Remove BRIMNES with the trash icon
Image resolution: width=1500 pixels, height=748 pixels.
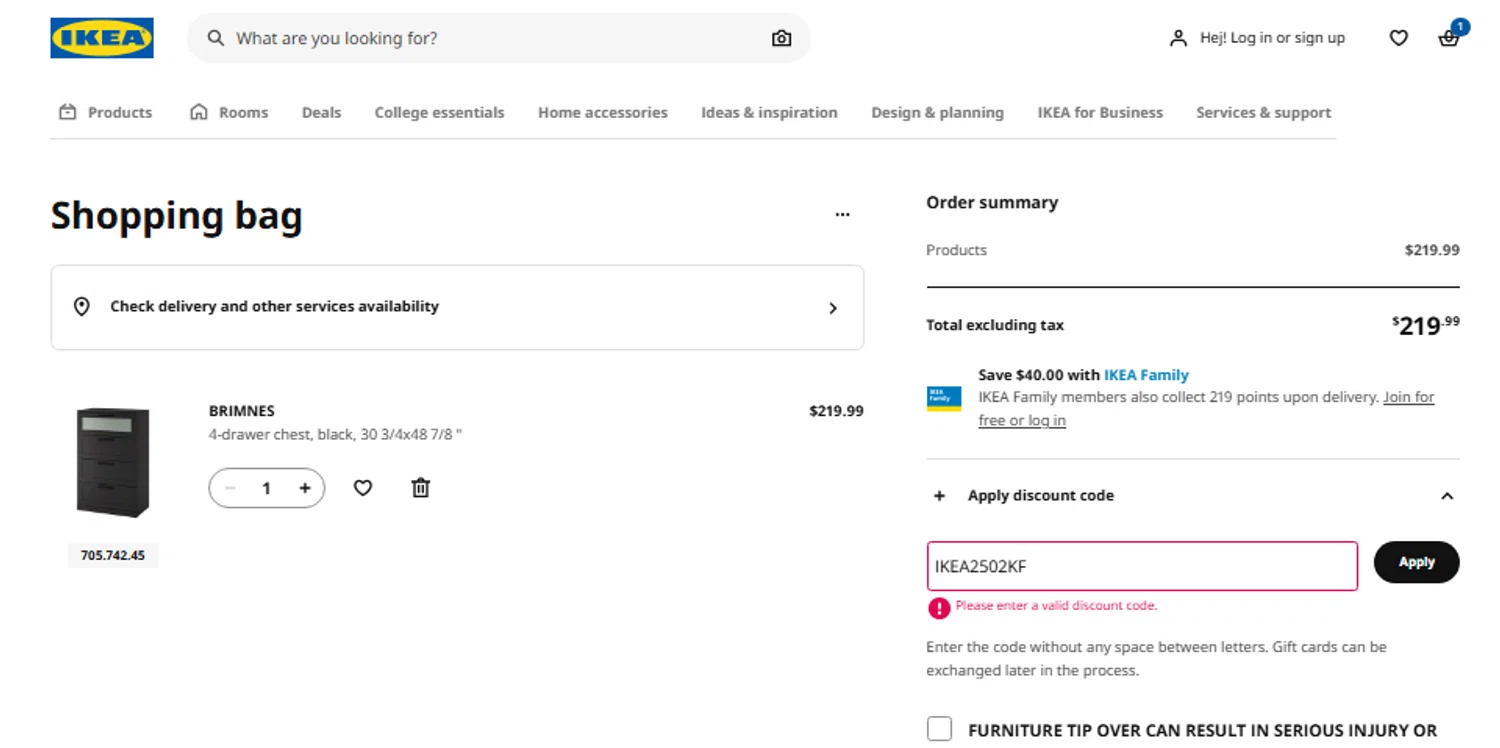[x=421, y=488]
